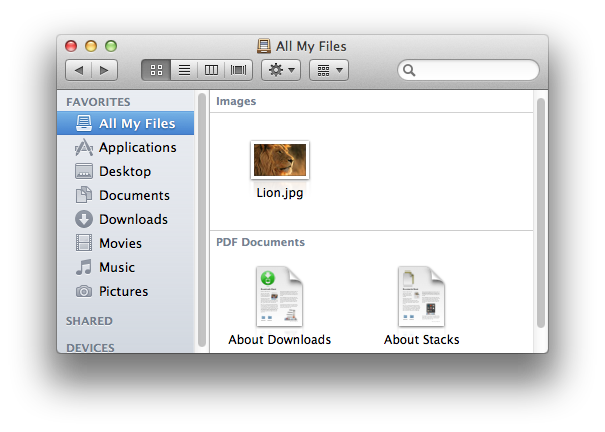Viewport: 605px width, 432px height.
Task: Click the Documents sidebar icon
Action: [84, 195]
